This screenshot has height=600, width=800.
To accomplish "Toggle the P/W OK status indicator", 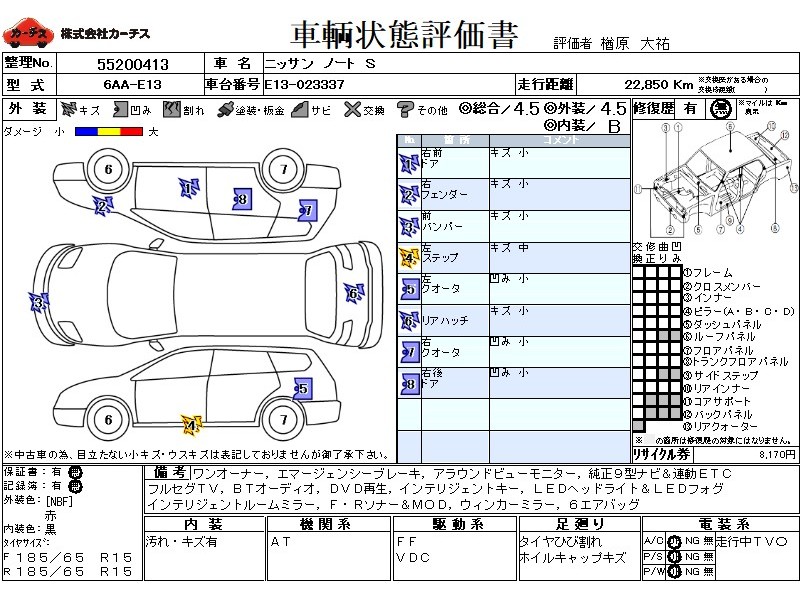I will point(674,571).
